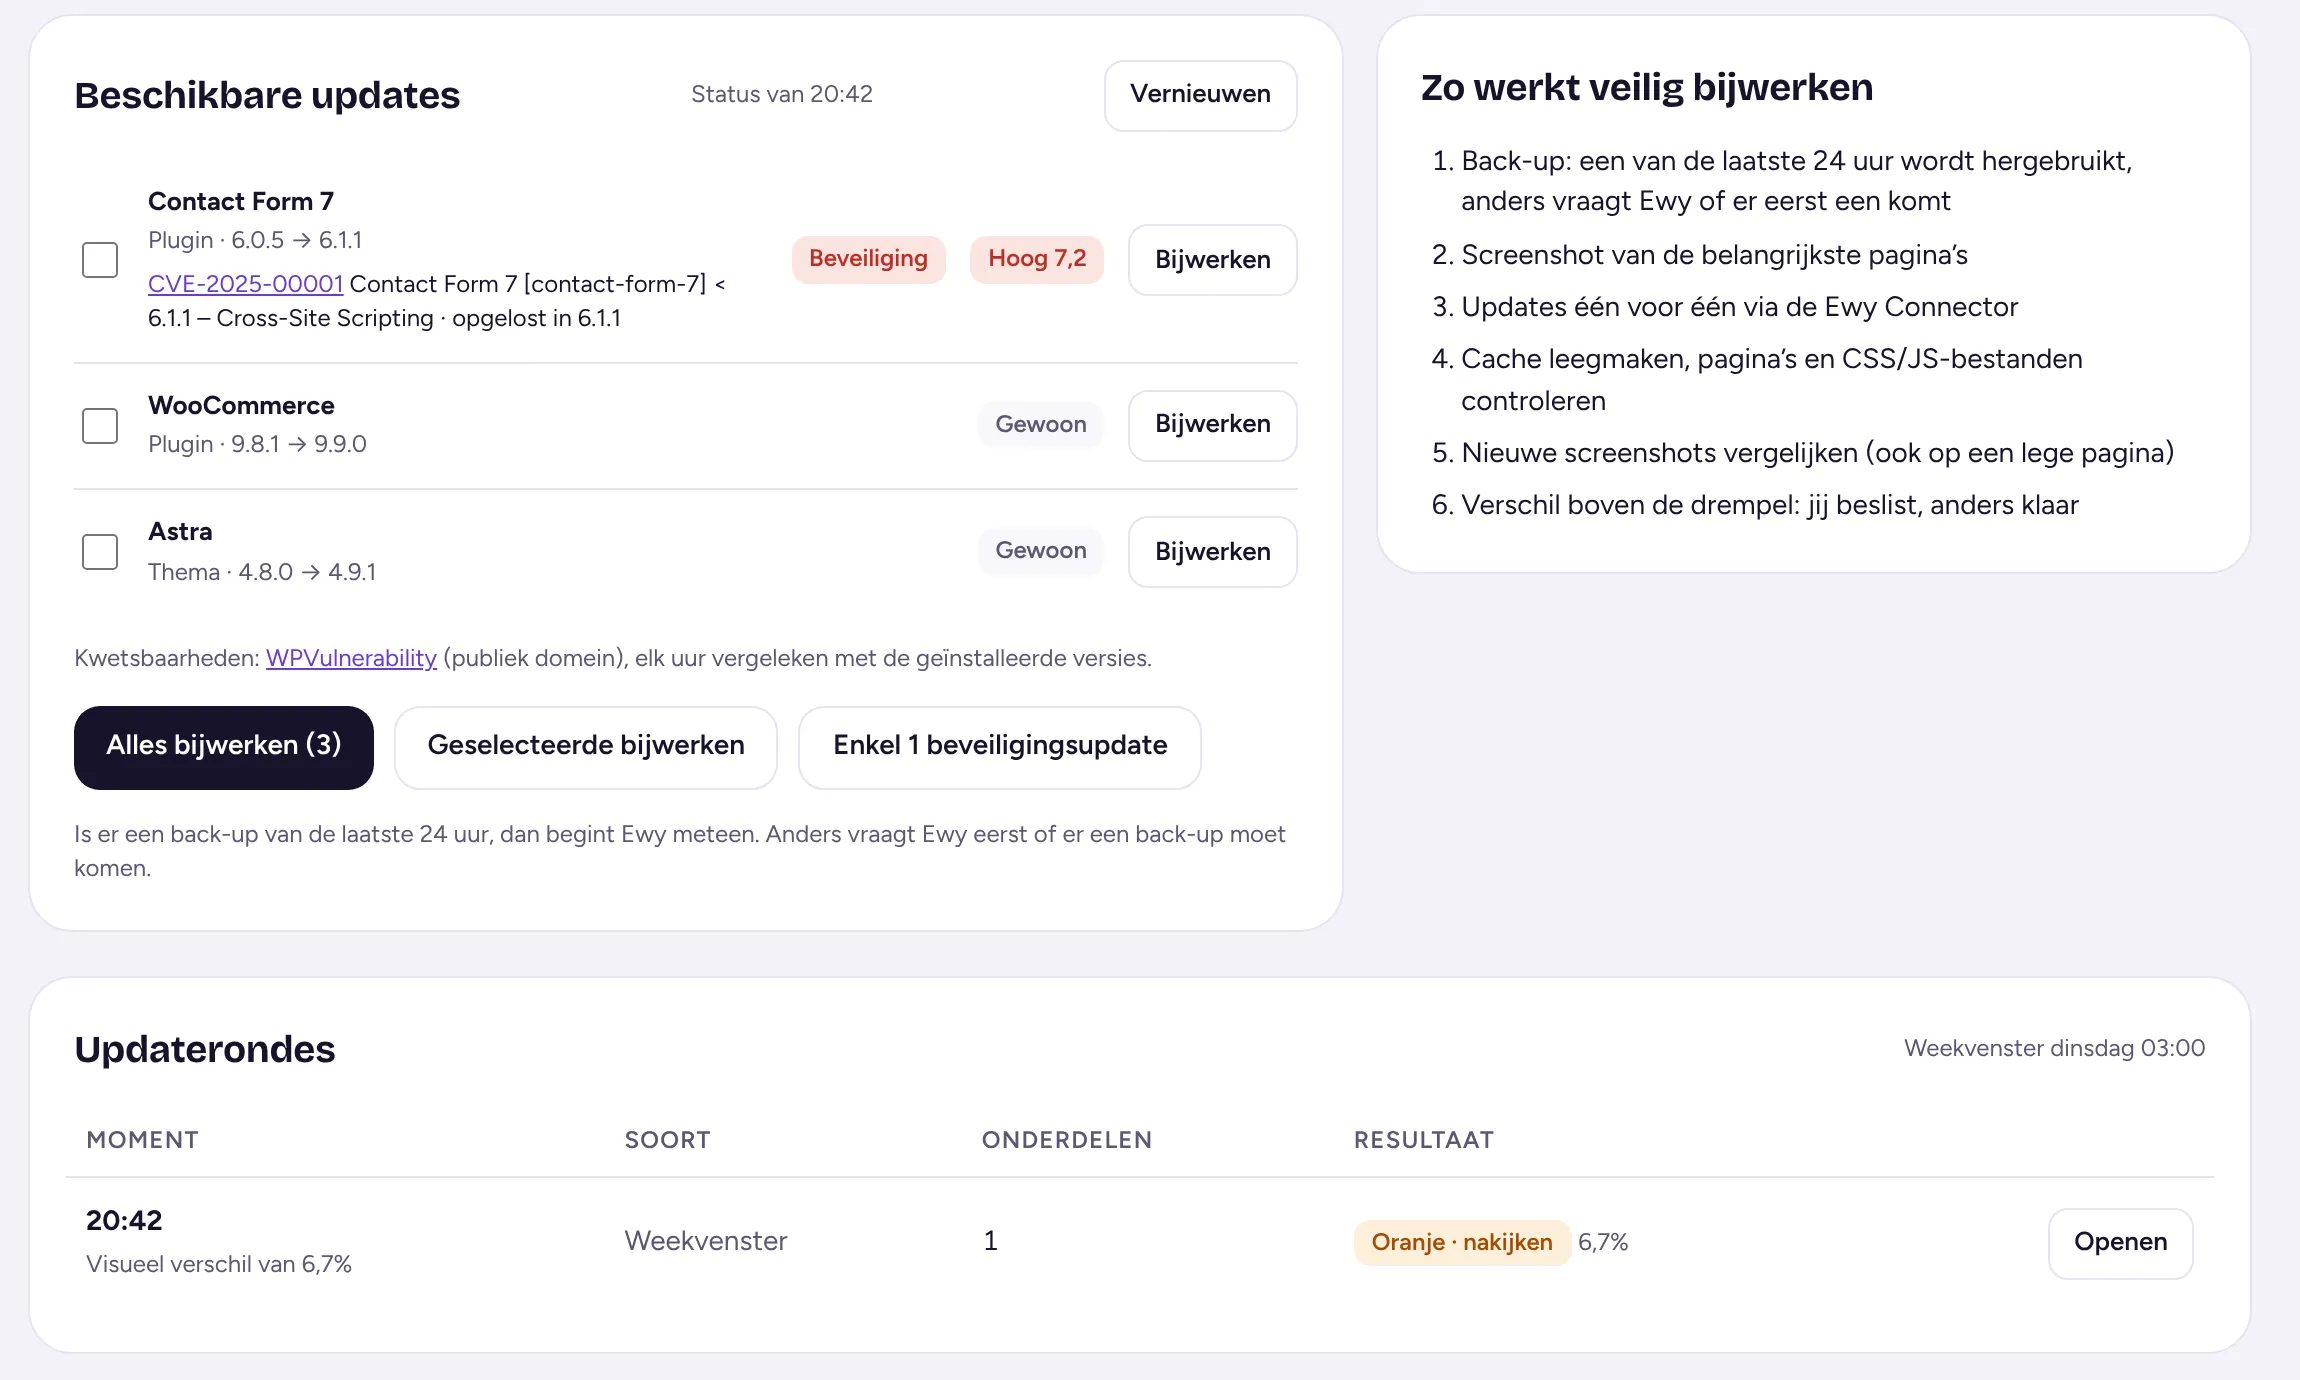Click the Status van 20:42 text

coord(781,94)
